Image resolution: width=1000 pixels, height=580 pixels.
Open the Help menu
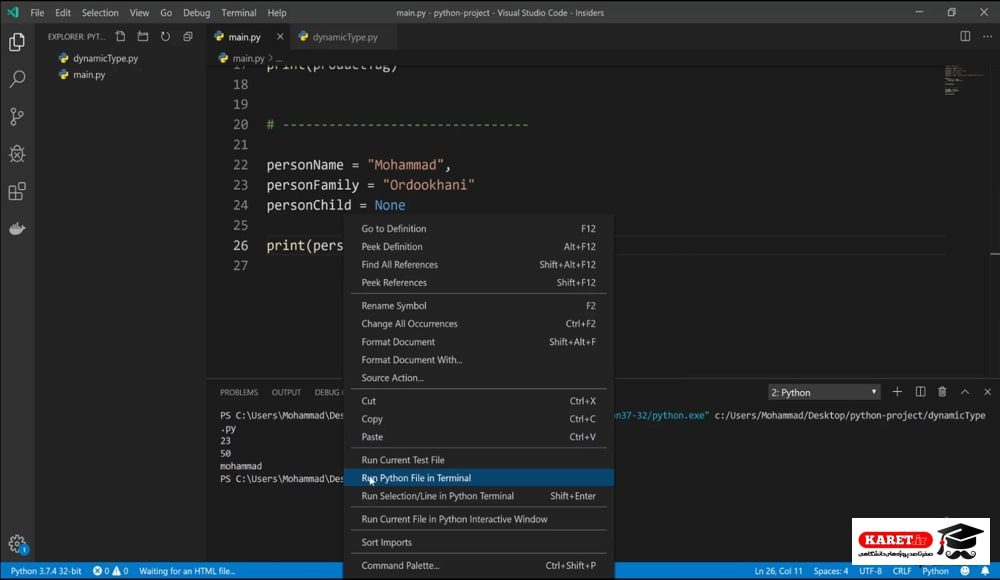tap(277, 13)
